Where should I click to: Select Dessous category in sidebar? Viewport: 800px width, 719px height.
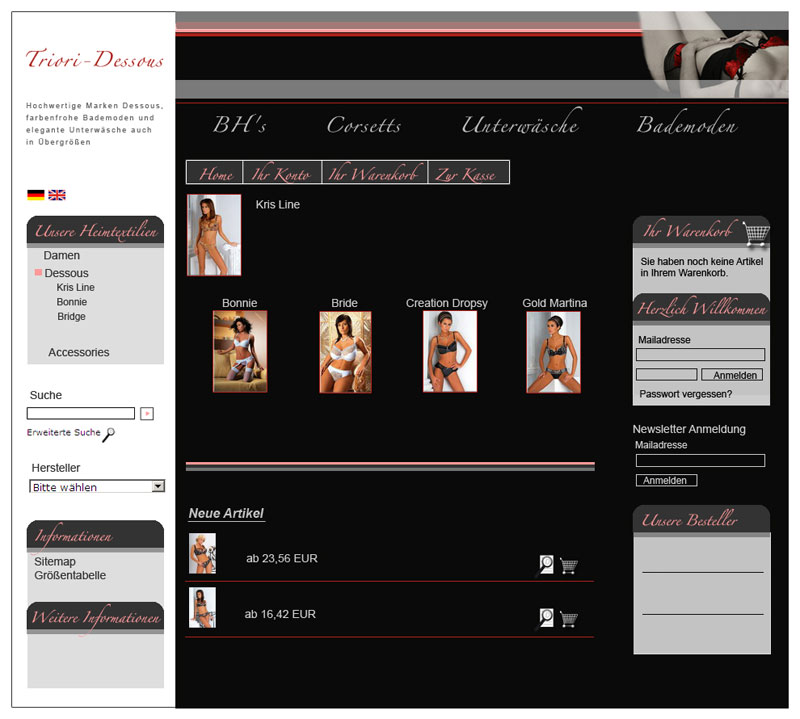(x=66, y=273)
